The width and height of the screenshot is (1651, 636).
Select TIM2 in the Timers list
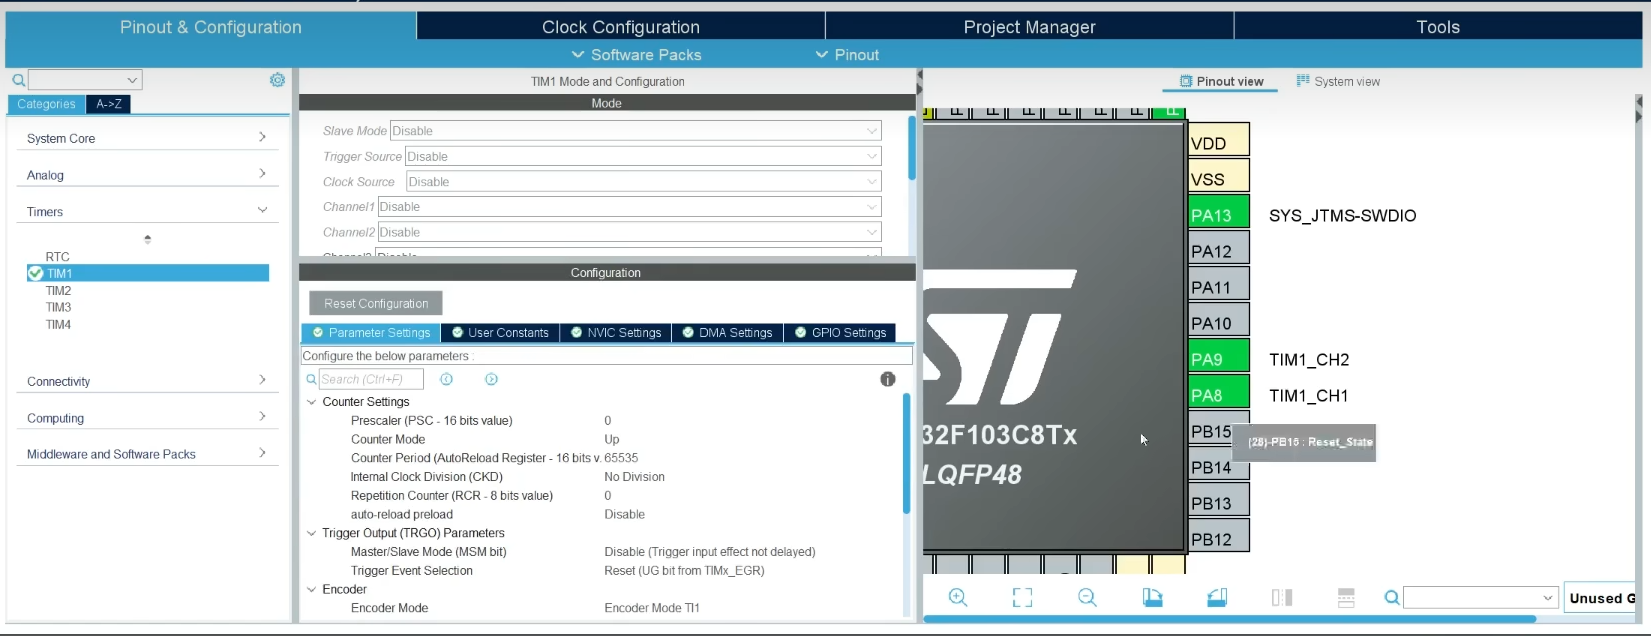click(58, 290)
